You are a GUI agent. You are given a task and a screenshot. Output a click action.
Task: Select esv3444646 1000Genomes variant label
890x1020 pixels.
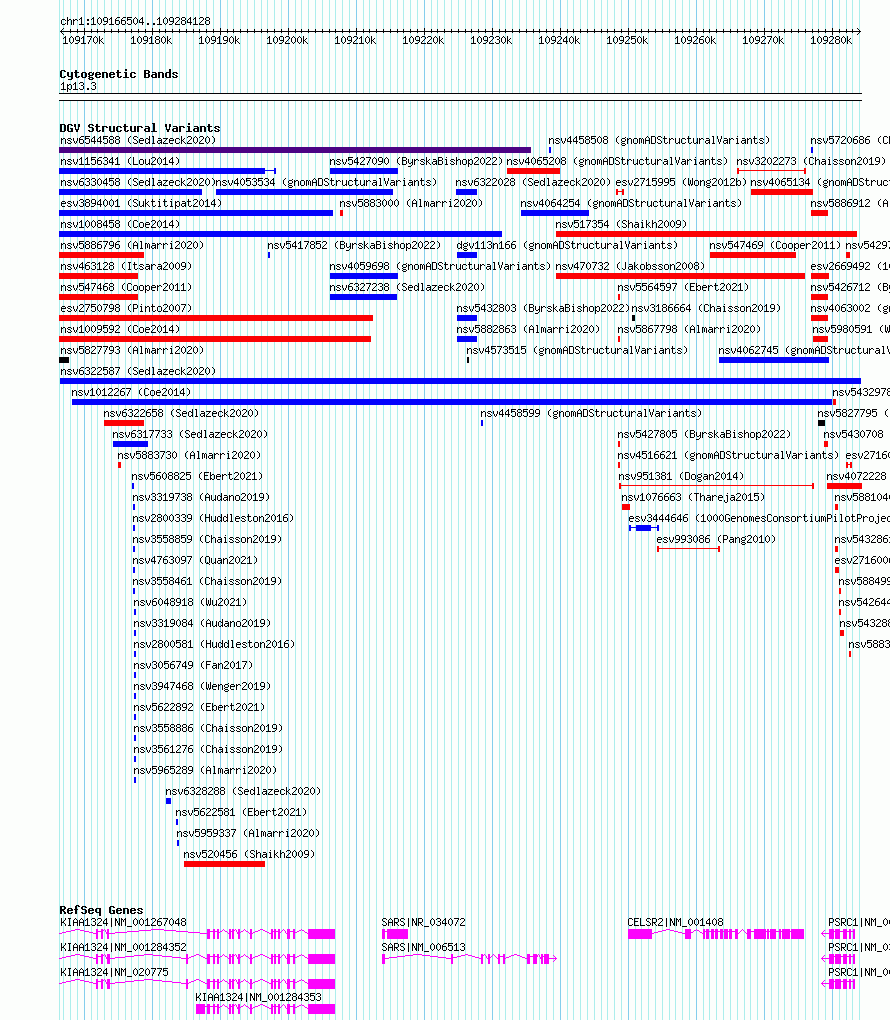pos(758,518)
